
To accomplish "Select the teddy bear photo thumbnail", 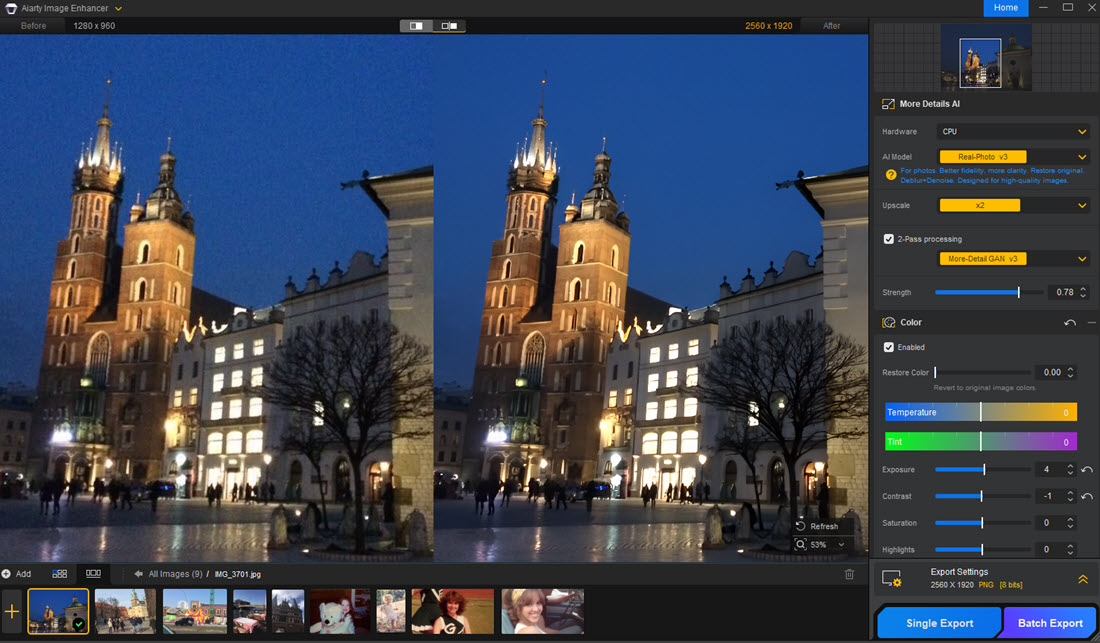I will pyautogui.click(x=340, y=611).
